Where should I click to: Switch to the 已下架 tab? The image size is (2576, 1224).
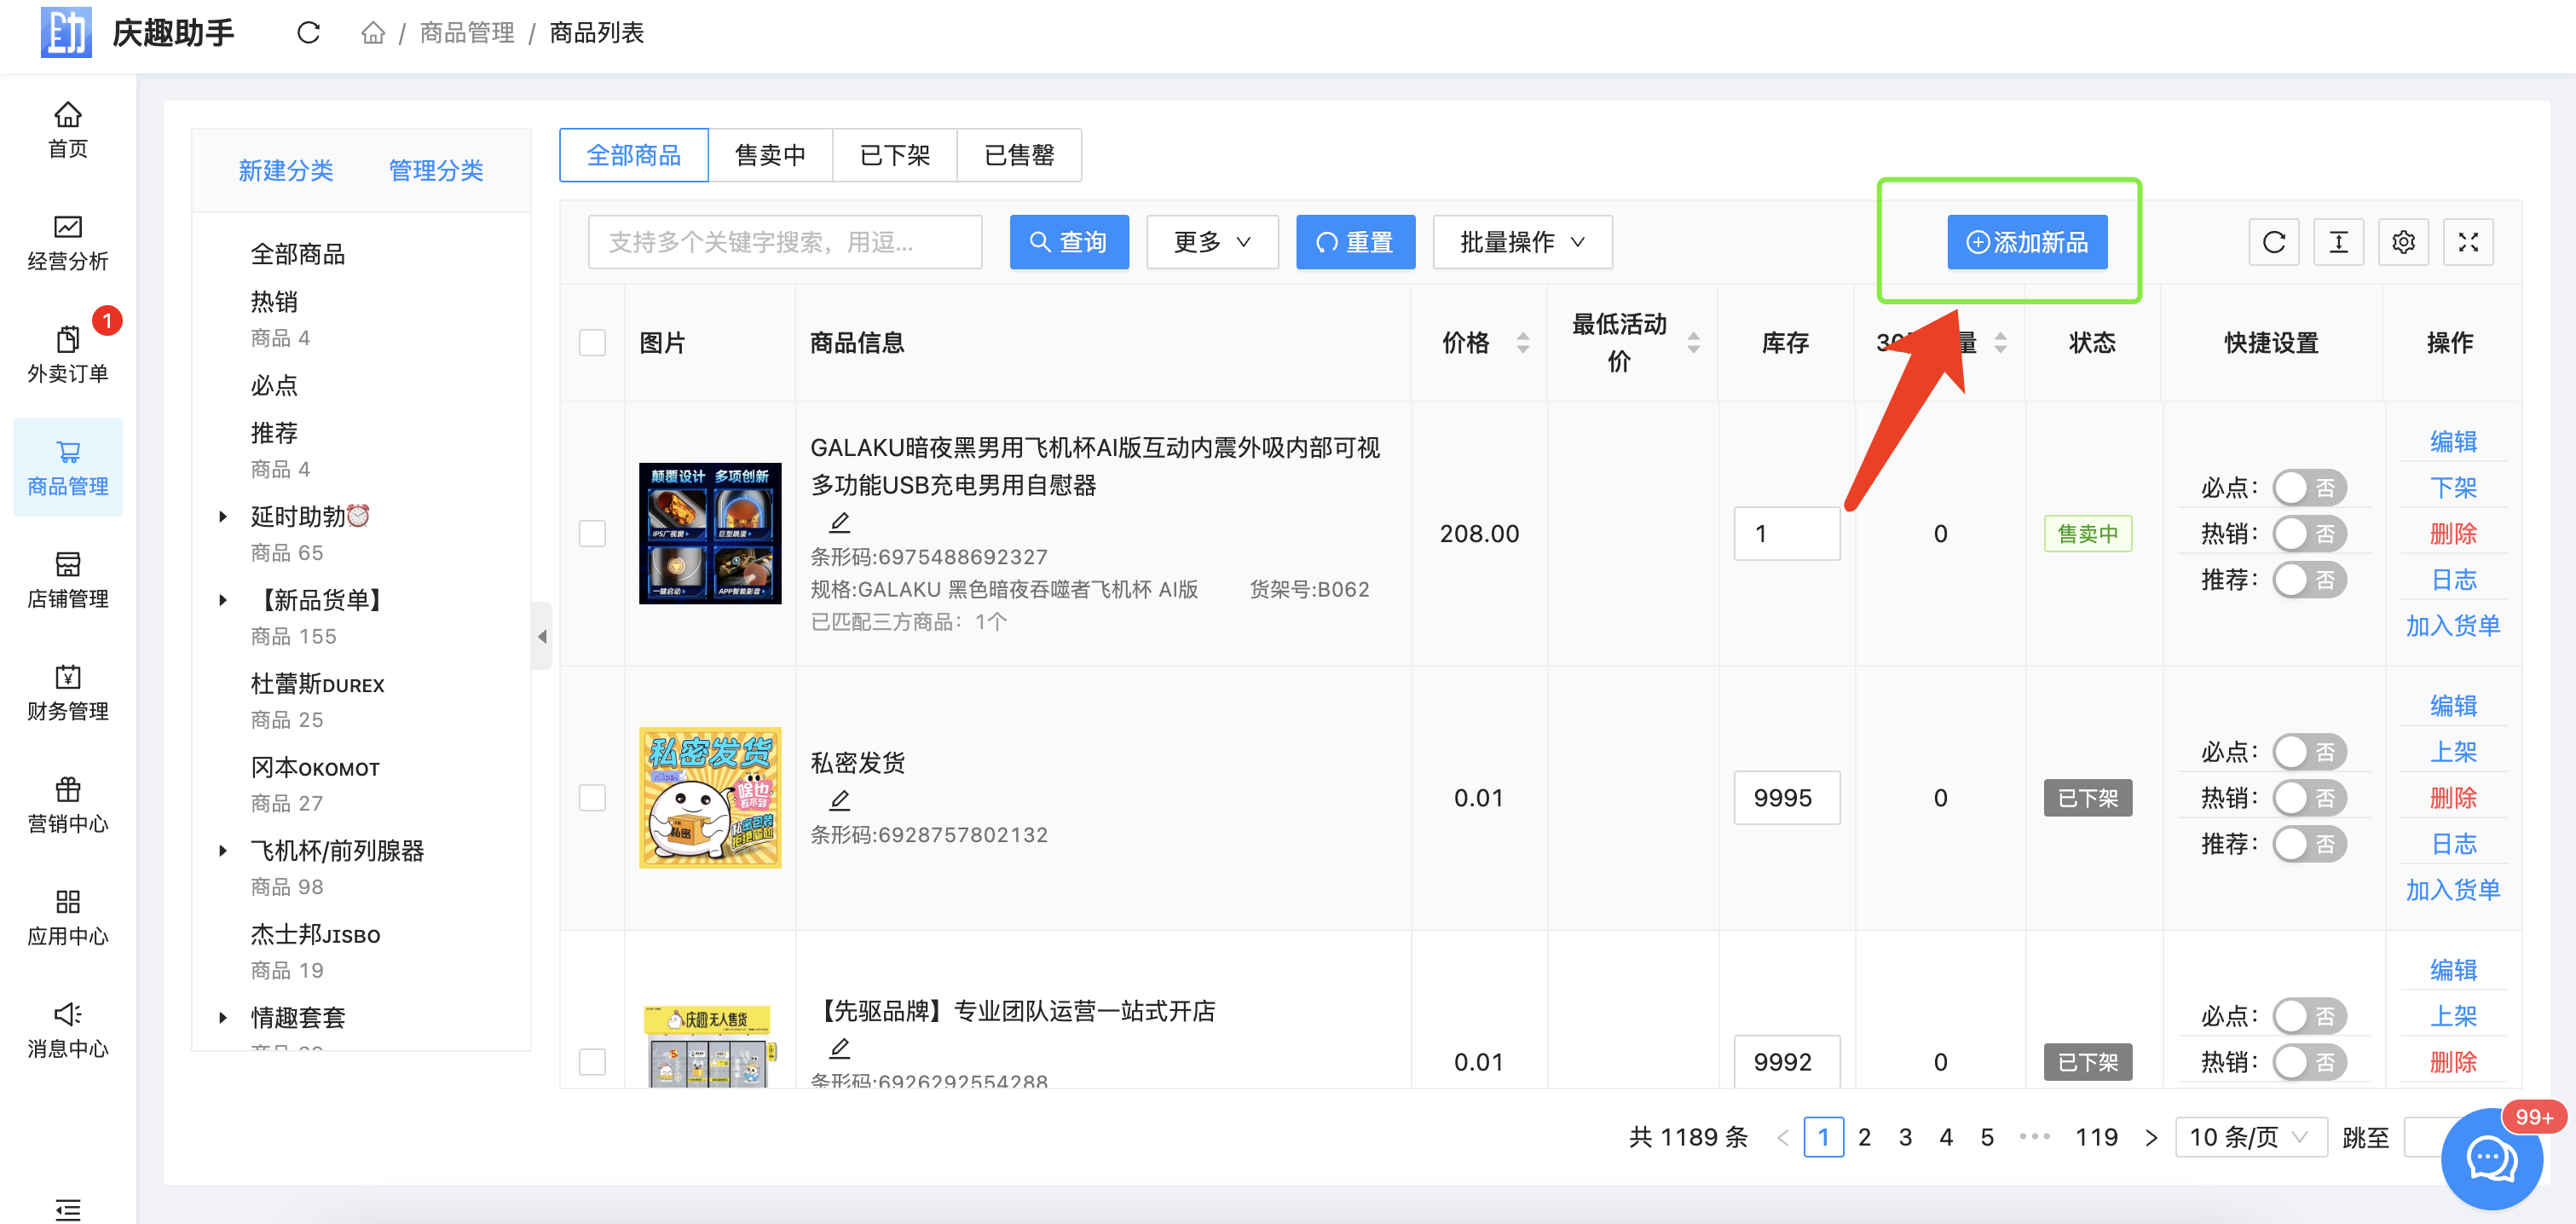coord(894,155)
